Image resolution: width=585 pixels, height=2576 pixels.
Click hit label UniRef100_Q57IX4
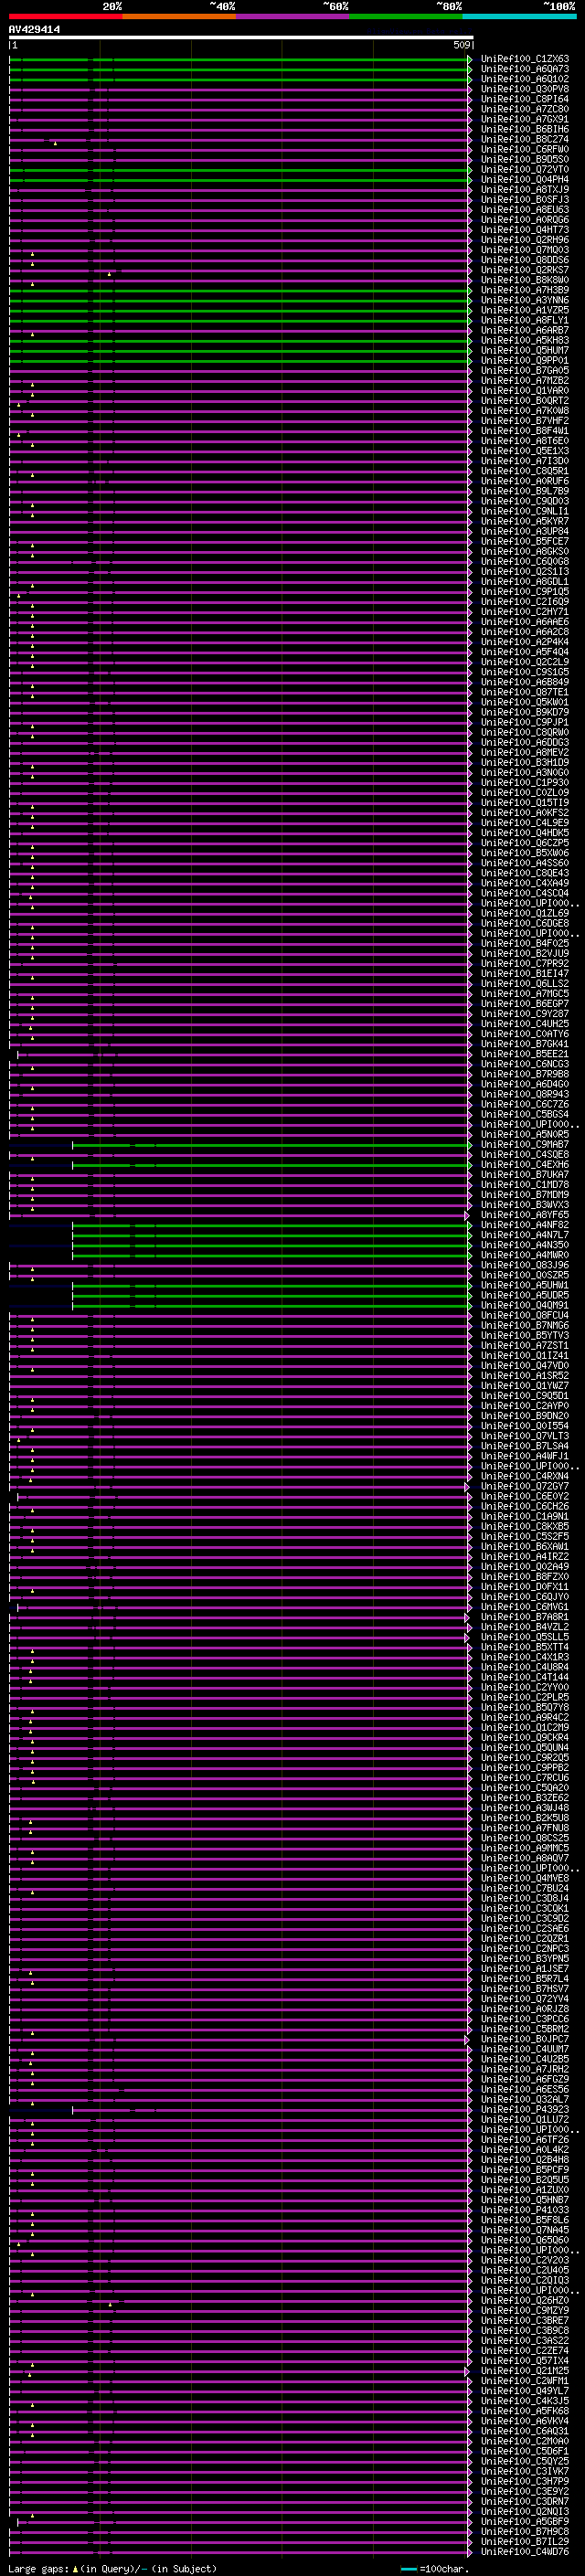click(525, 2361)
